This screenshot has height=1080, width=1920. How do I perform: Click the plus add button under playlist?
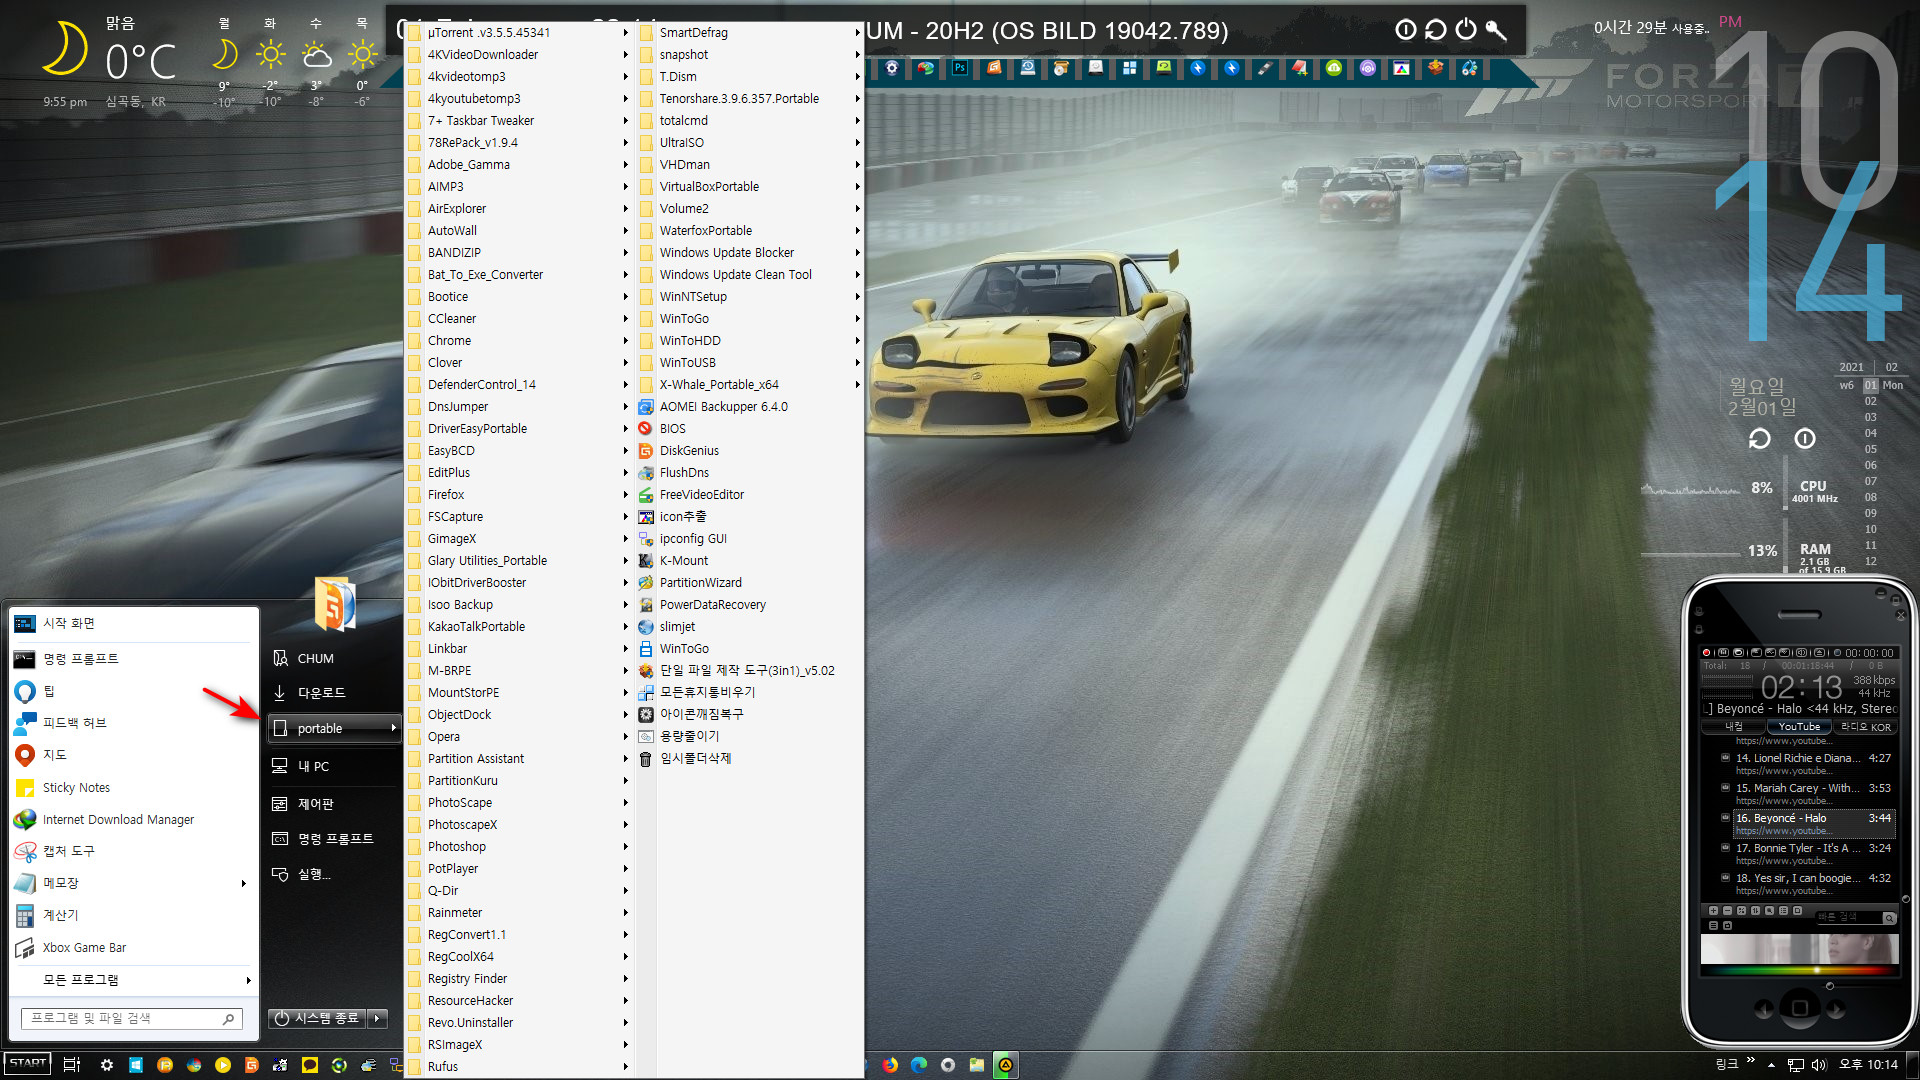[1713, 911]
